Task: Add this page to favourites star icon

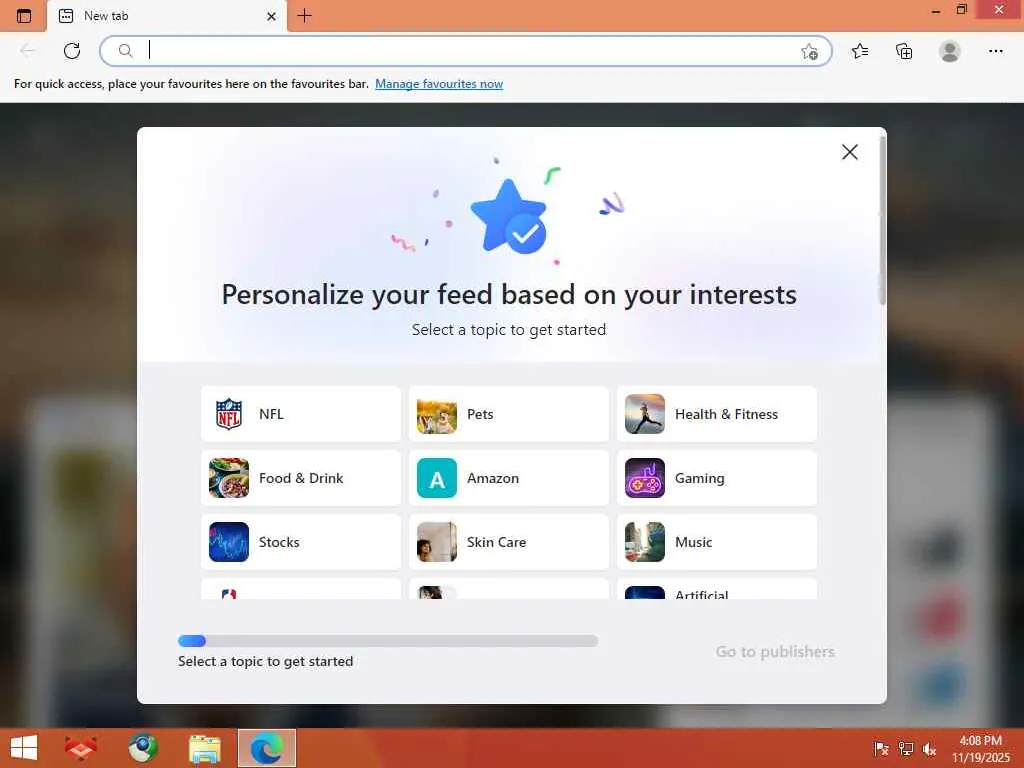Action: (x=810, y=52)
